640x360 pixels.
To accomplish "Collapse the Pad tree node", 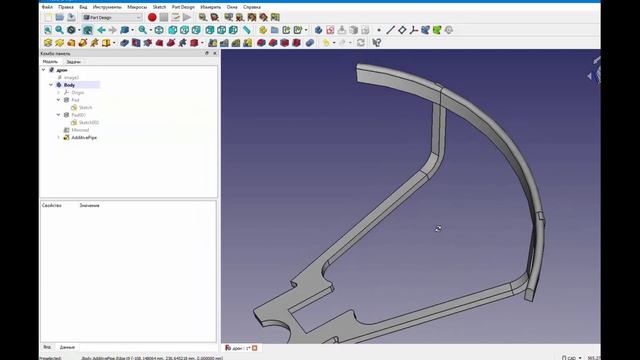I will 58,100.
